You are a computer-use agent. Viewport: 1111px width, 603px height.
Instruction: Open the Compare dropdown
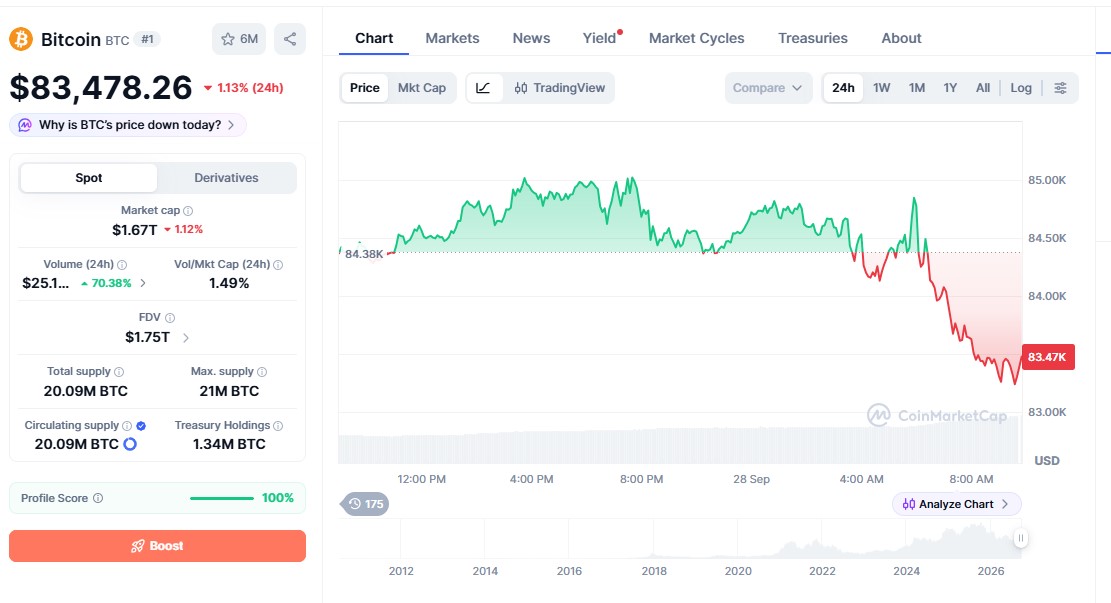pyautogui.click(x=767, y=88)
